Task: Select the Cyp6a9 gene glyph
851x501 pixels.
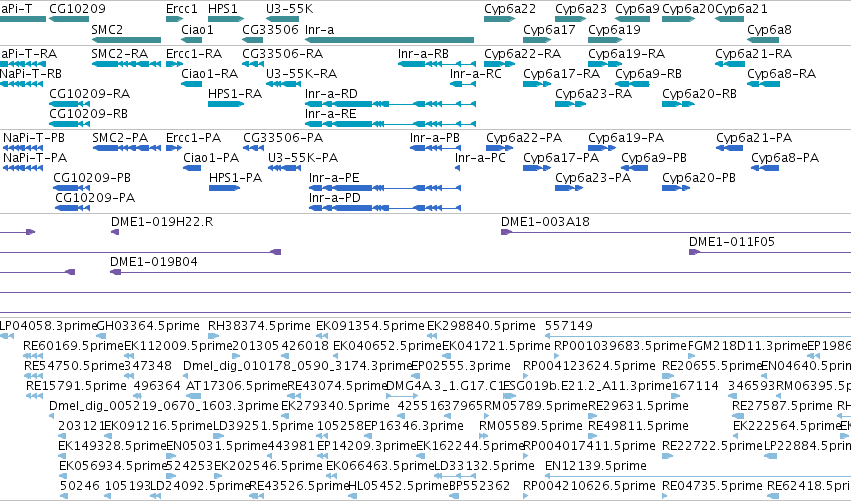Action: tap(632, 19)
